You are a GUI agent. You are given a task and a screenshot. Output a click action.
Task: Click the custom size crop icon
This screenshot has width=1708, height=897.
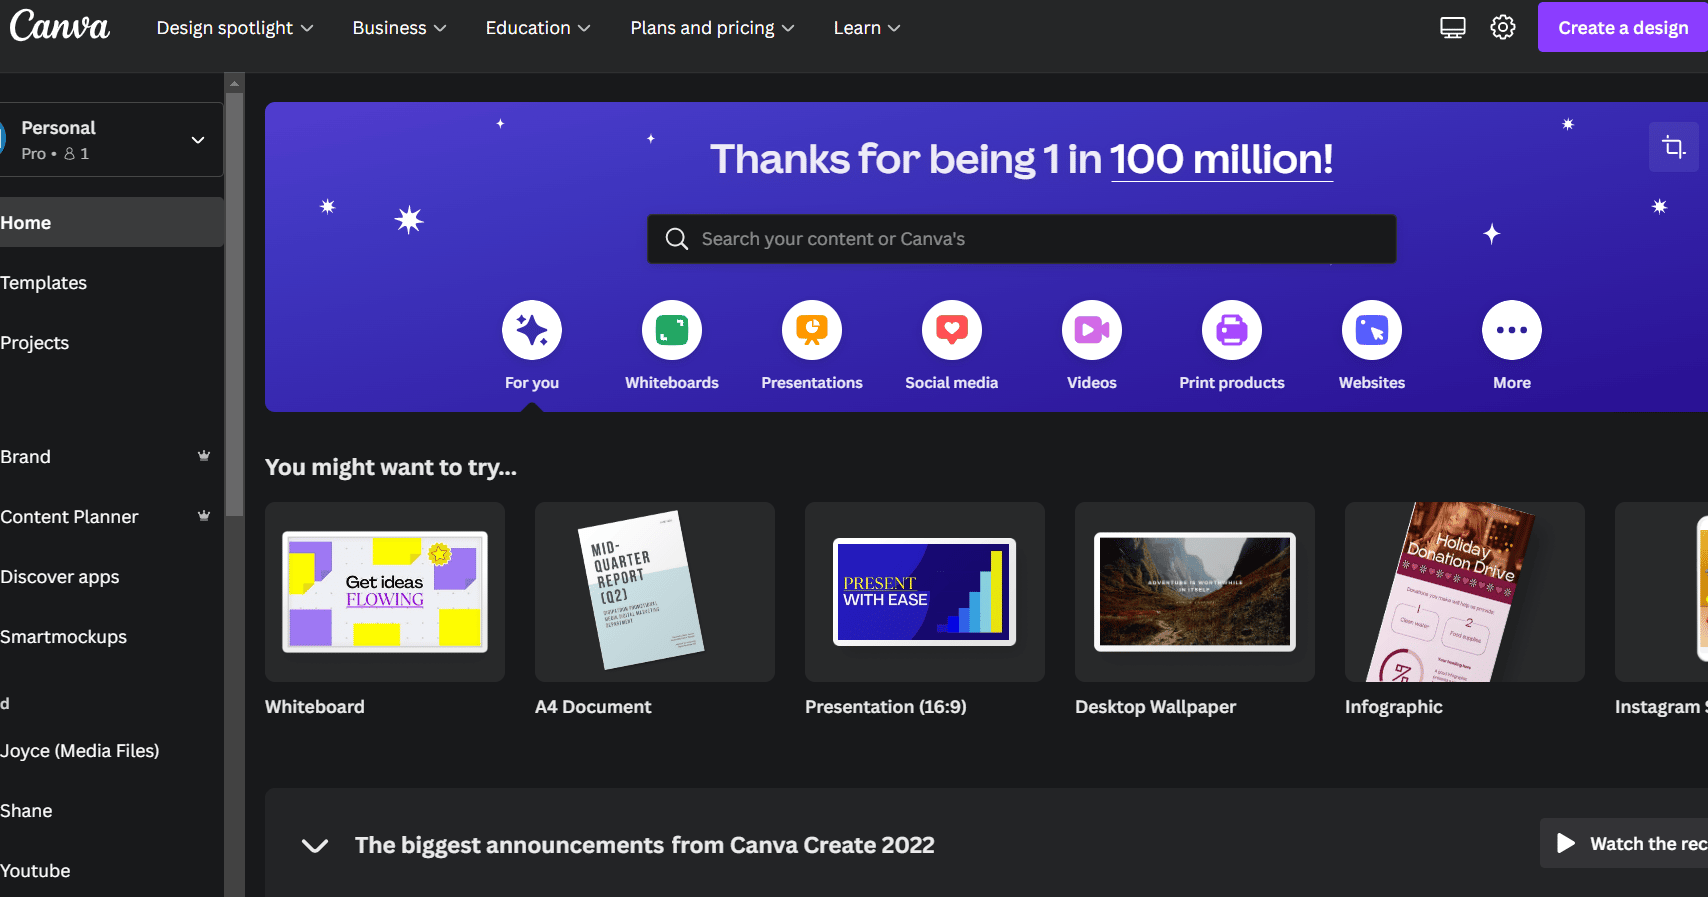[1673, 148]
